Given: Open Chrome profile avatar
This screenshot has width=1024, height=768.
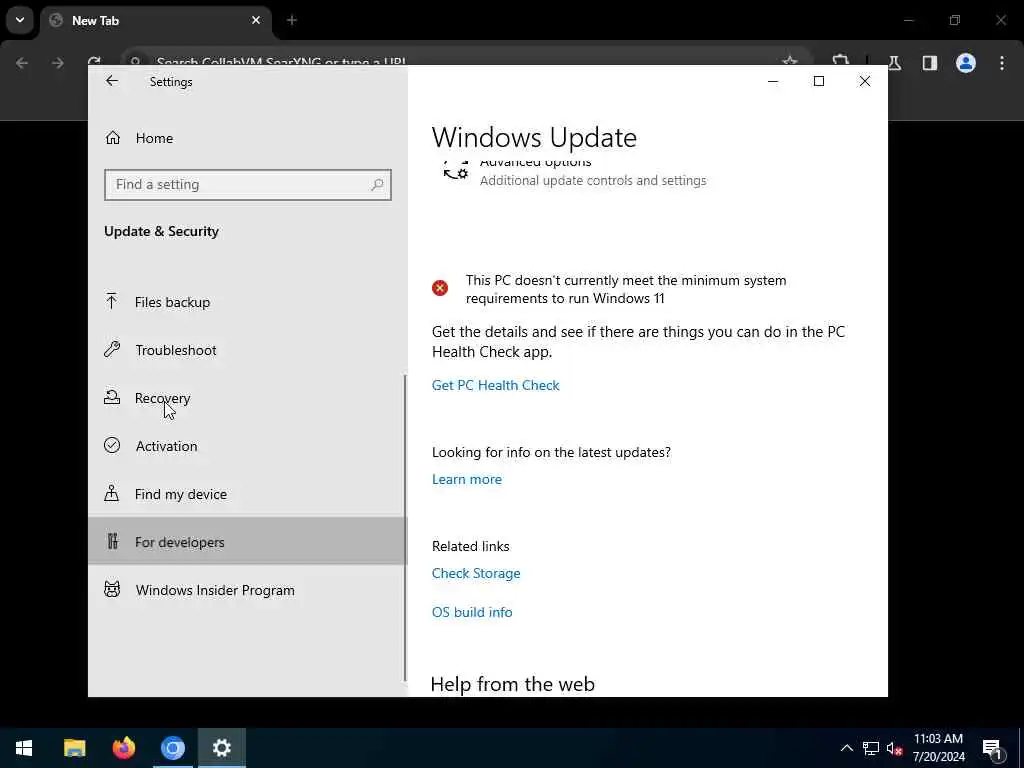Looking at the screenshot, I should pyautogui.click(x=966, y=63).
